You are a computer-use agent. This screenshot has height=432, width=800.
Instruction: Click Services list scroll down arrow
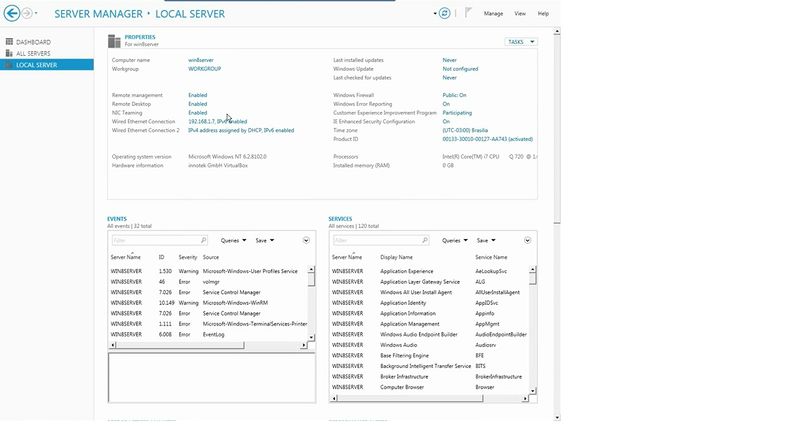pos(533,391)
